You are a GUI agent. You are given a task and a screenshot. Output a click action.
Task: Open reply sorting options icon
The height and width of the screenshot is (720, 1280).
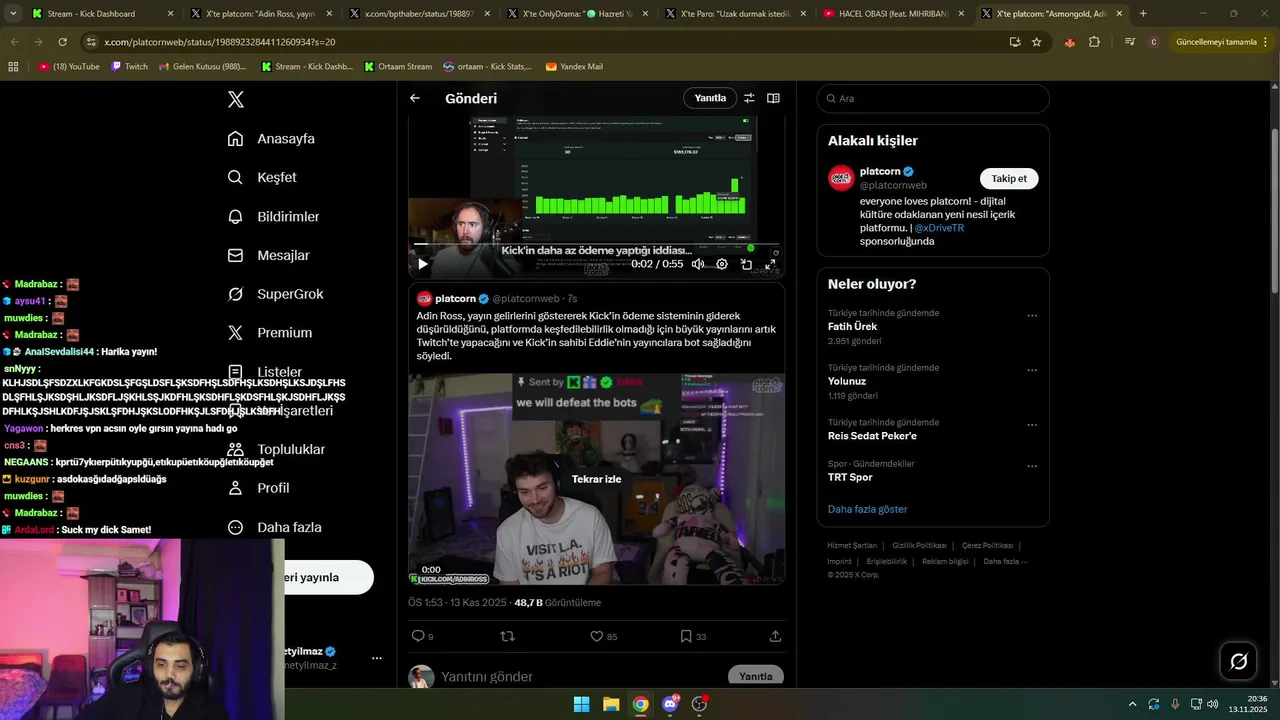pyautogui.click(x=749, y=98)
